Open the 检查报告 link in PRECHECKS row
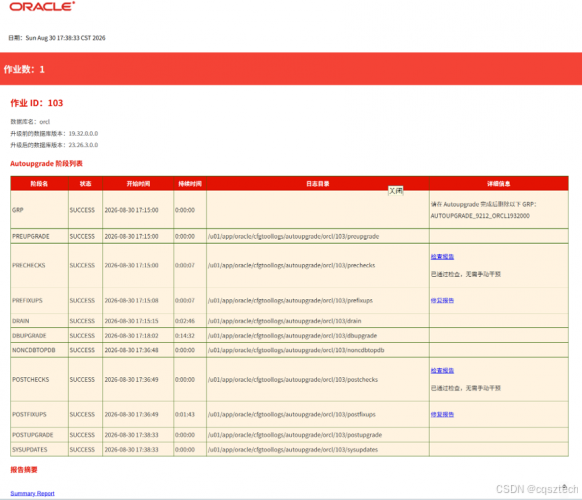Viewport: 582px width, 500px height. tap(442, 256)
